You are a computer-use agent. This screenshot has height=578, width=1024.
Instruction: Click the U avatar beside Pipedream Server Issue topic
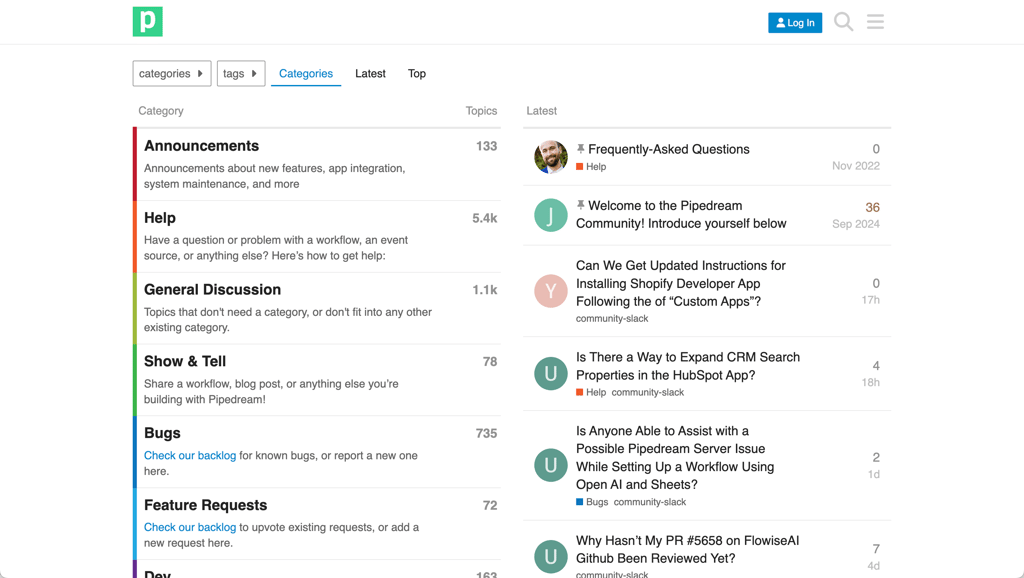pos(551,465)
